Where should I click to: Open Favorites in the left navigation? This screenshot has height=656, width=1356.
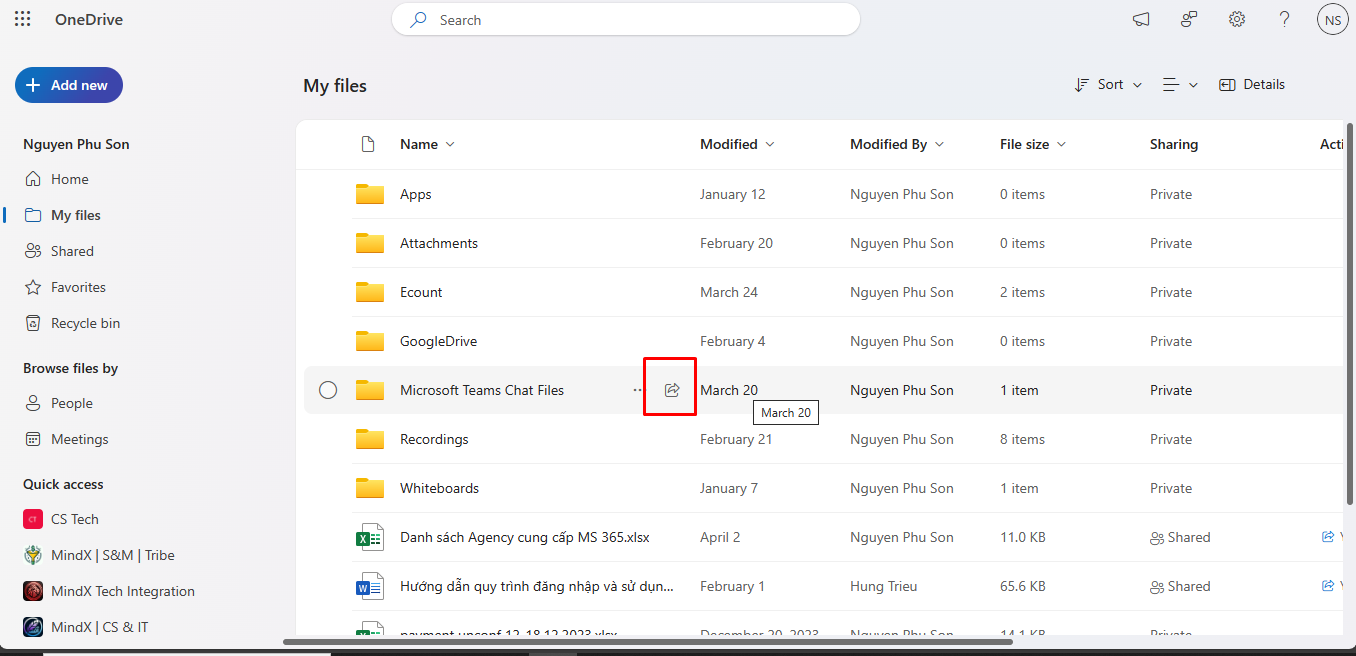[78, 287]
